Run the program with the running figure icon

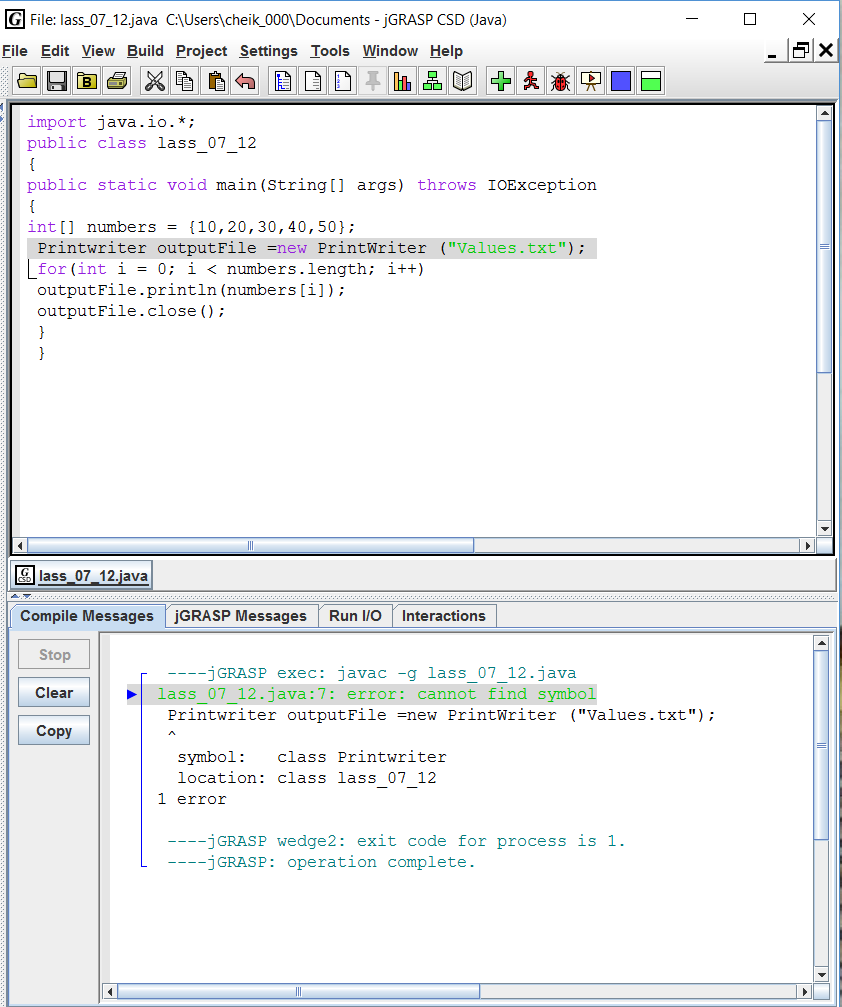click(x=529, y=81)
